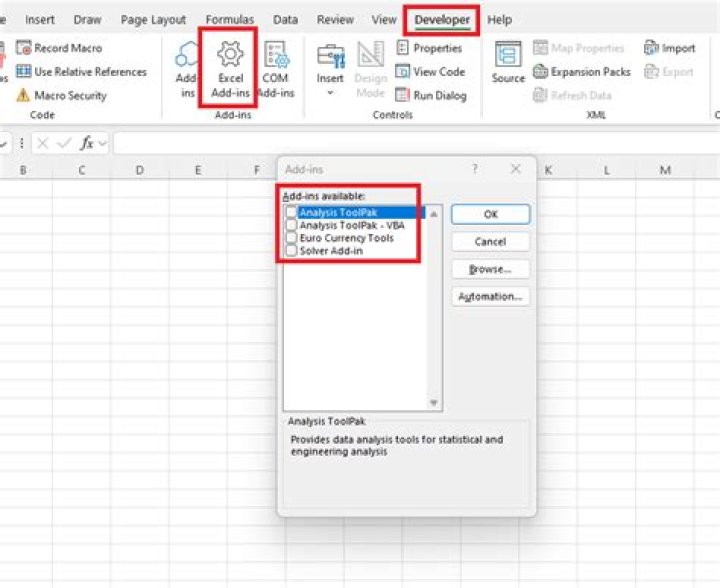Click the formula bar options dots
The width and height of the screenshot is (720, 588).
coord(22,143)
